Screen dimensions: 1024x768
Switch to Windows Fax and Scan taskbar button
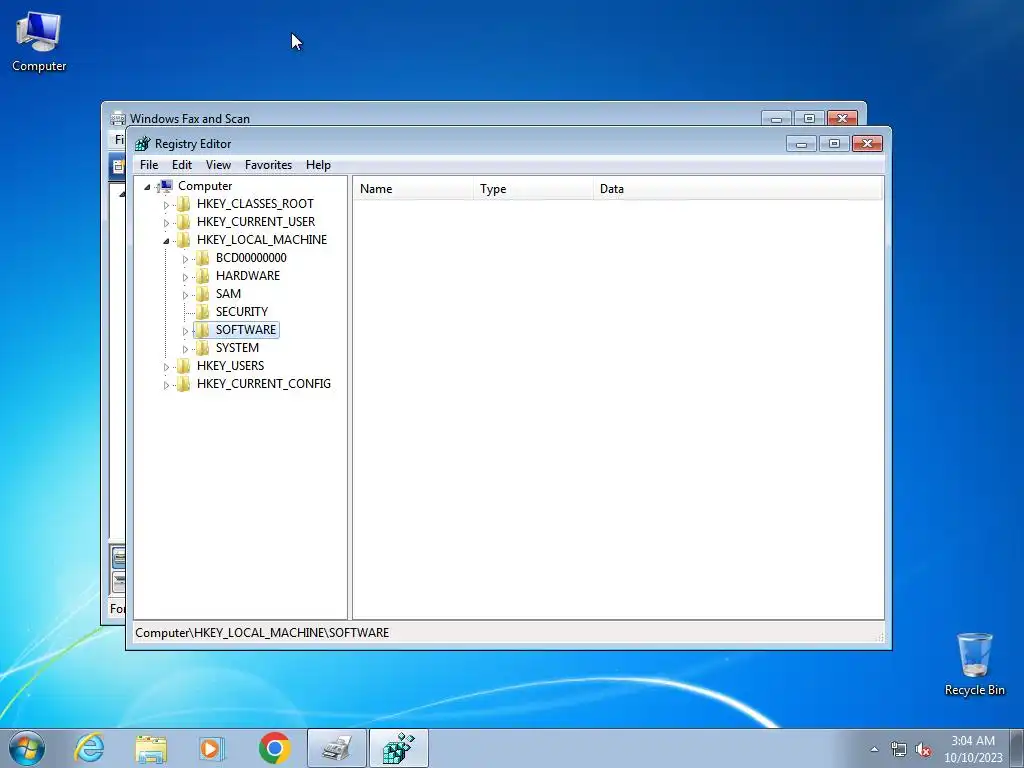(337, 748)
